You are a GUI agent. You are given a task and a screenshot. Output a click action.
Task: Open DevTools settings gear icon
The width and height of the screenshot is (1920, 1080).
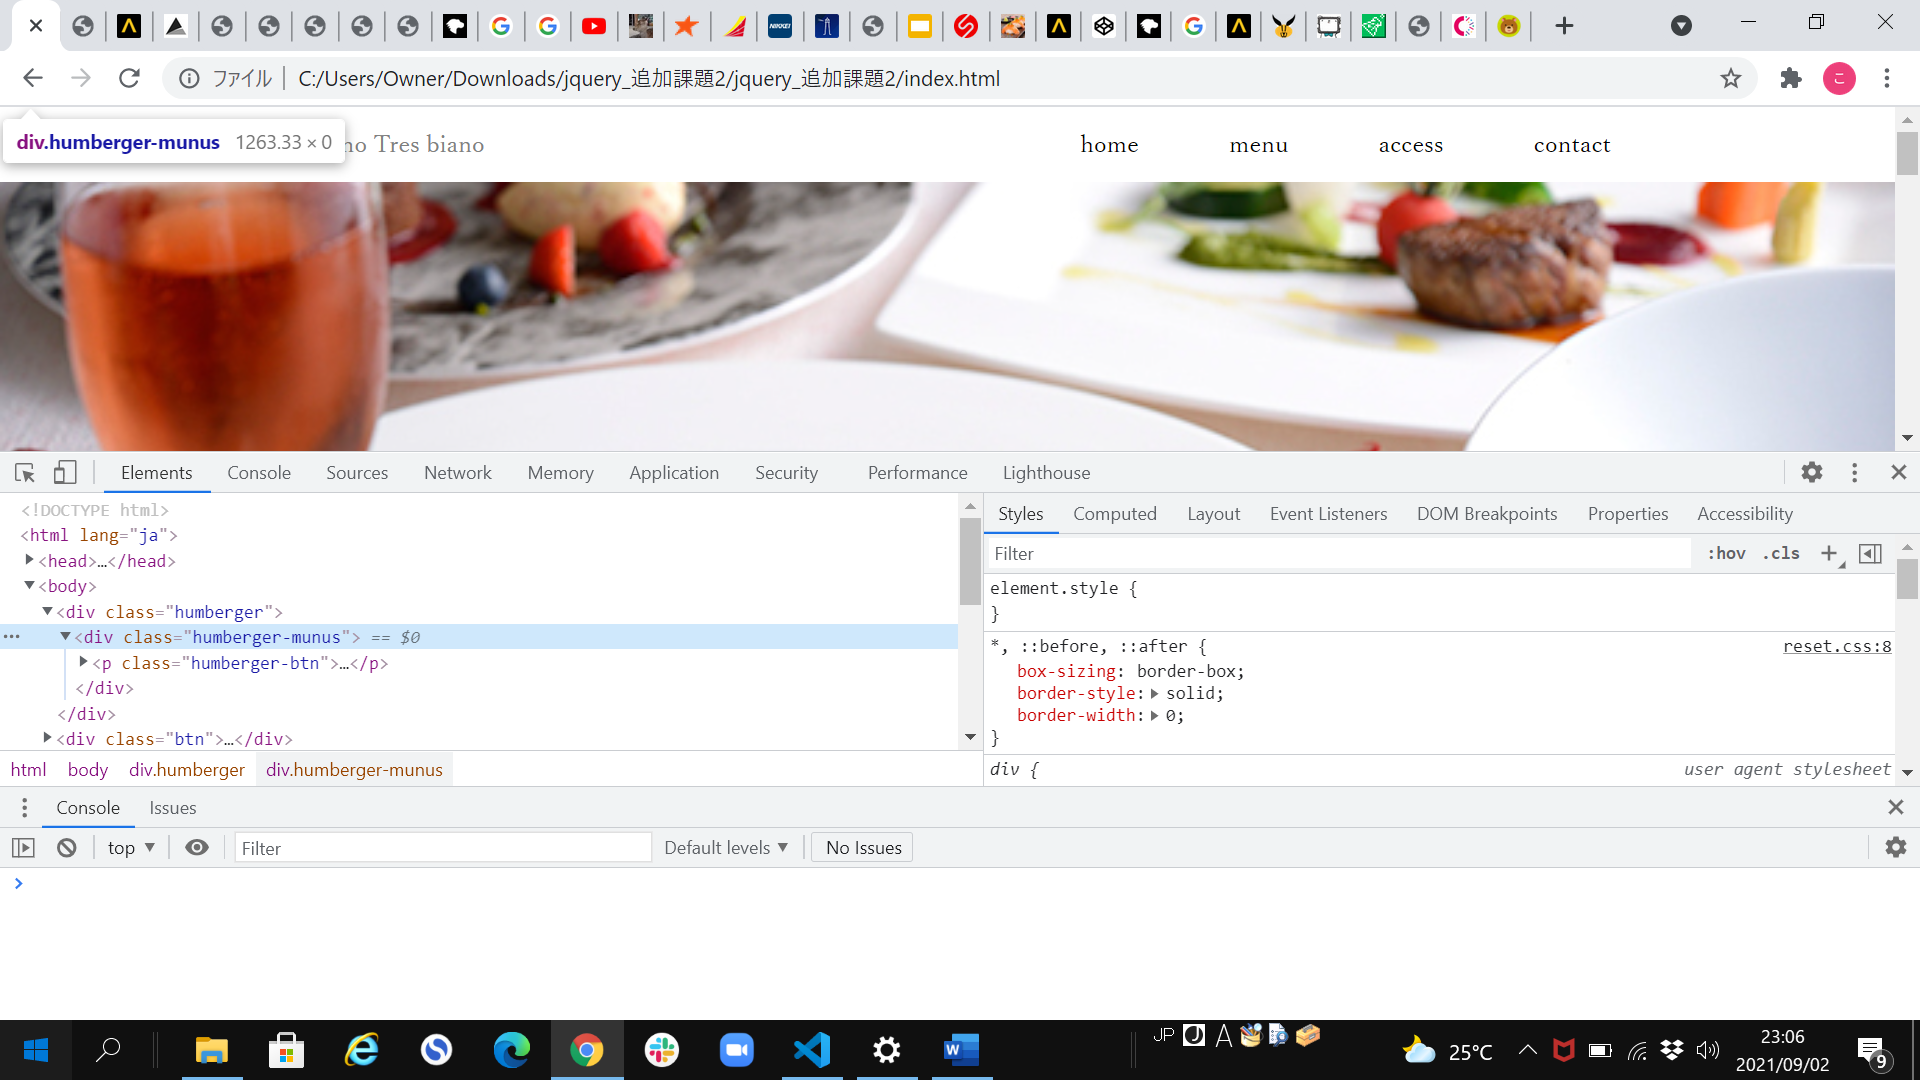(x=1812, y=473)
